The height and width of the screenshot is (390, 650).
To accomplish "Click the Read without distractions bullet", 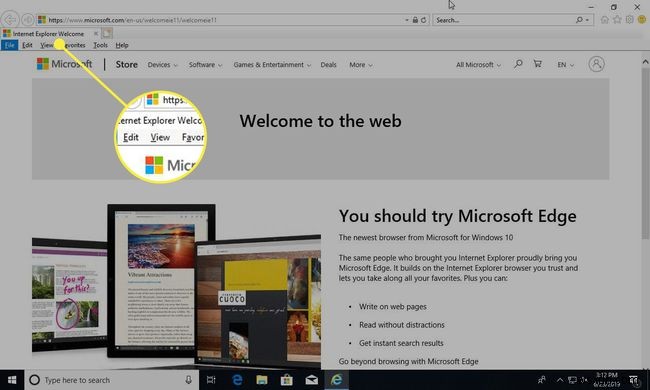I will click(x=402, y=325).
